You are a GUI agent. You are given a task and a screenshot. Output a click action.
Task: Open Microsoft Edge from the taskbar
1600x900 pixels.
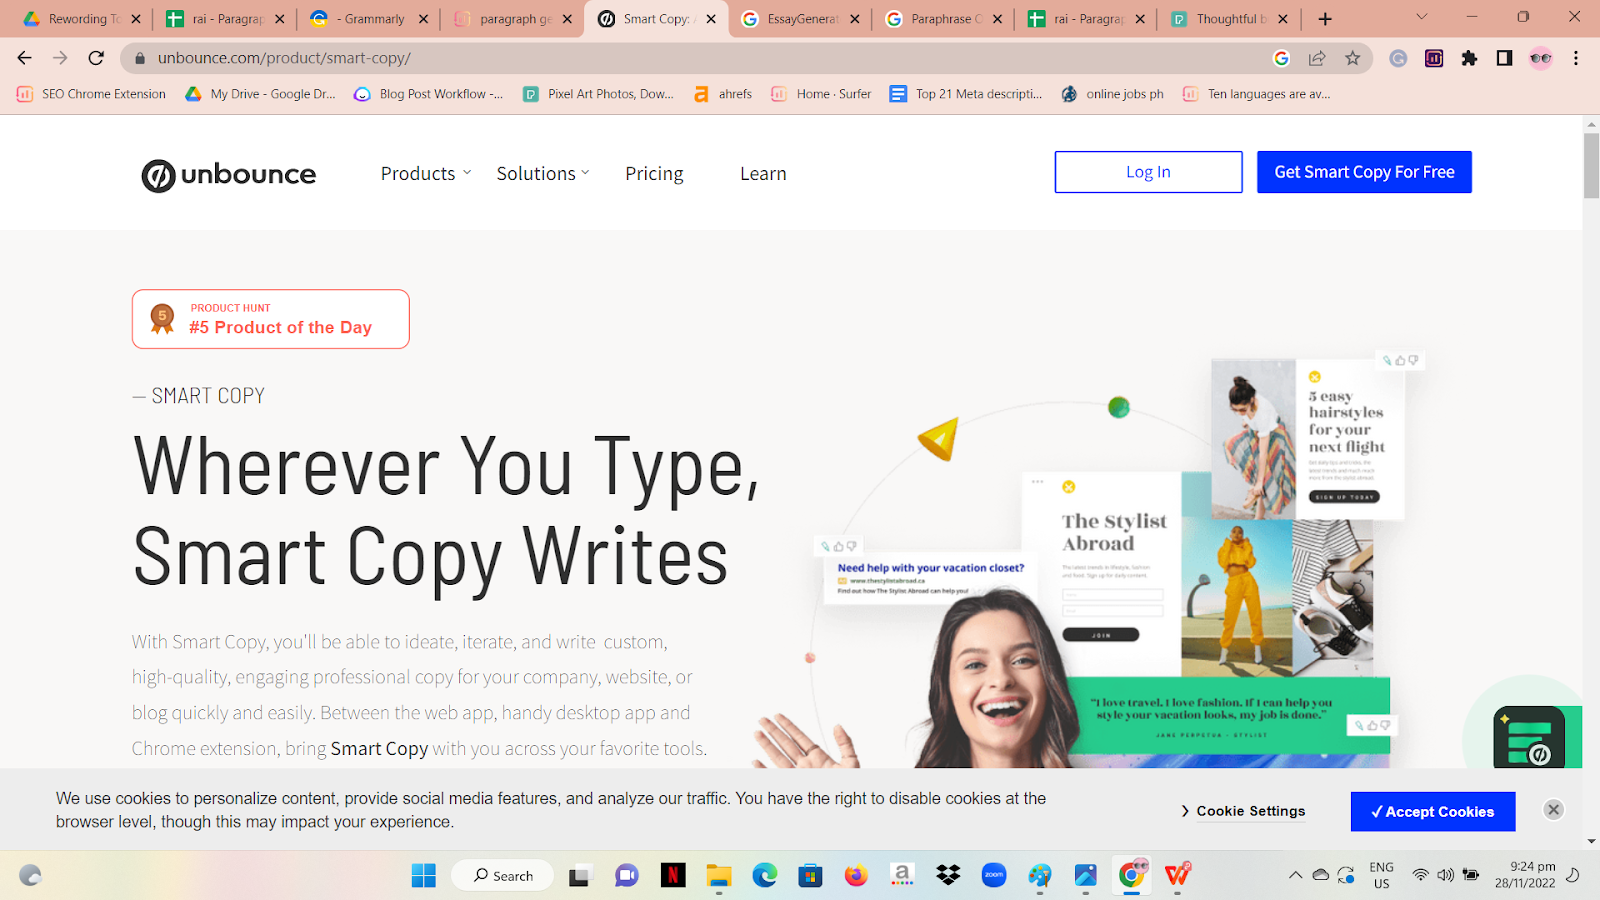click(765, 876)
